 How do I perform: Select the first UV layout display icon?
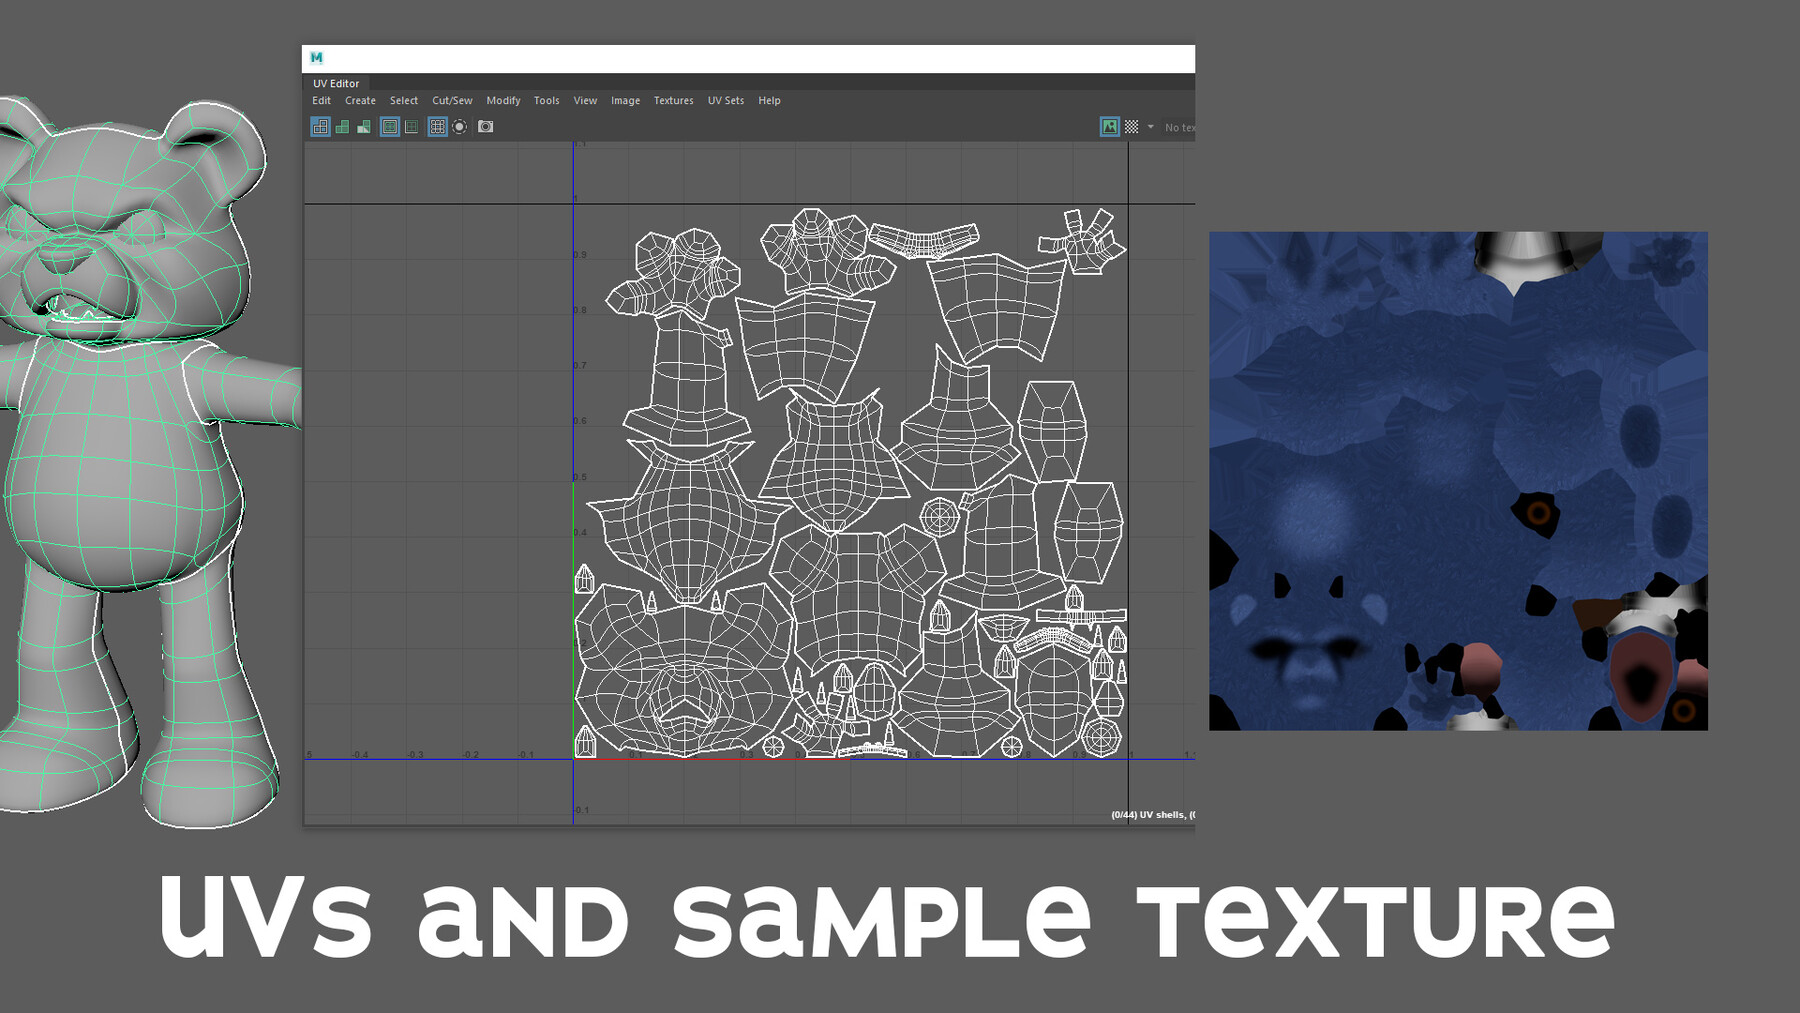pos(320,126)
